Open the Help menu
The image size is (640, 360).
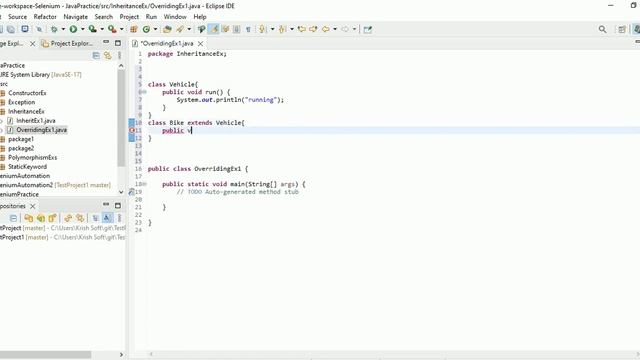pyautogui.click(x=200, y=17)
